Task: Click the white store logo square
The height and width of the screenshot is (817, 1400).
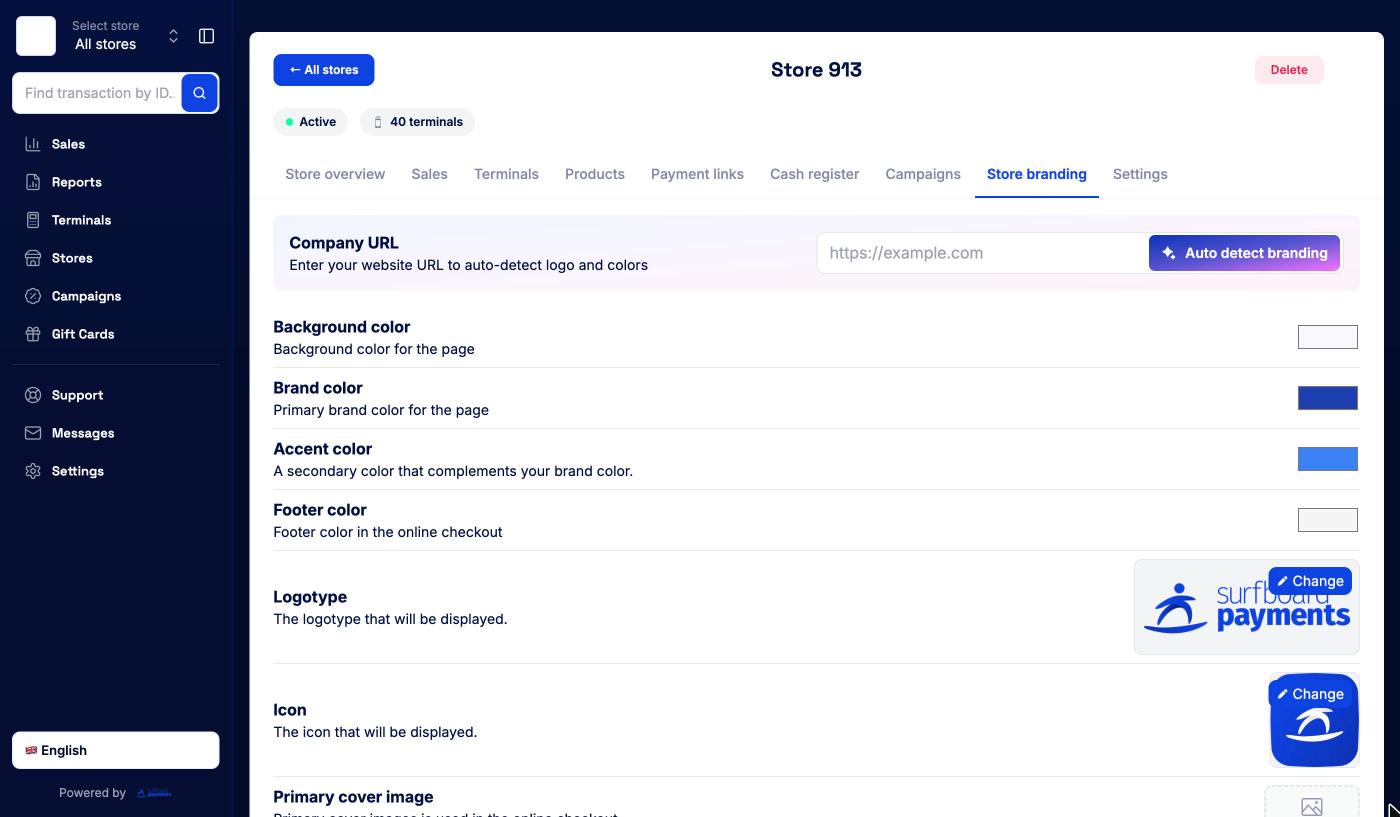Action: tap(36, 36)
